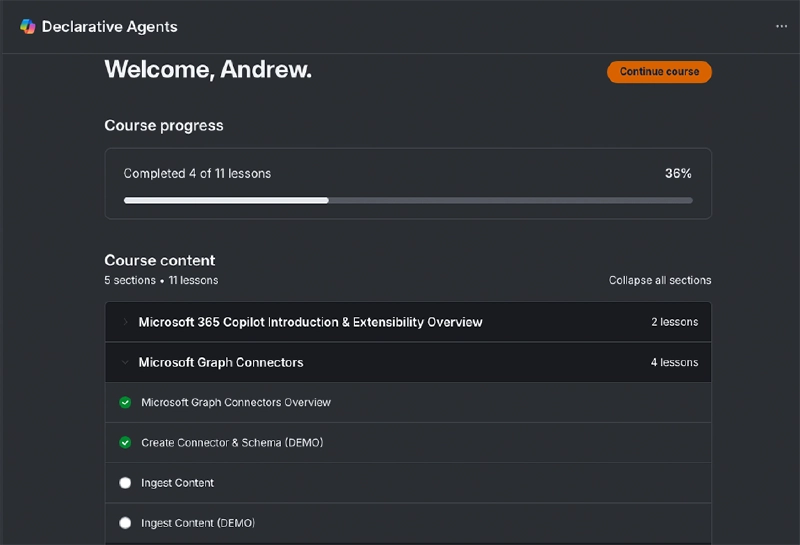Click the Copilot logo icon
The height and width of the screenshot is (545, 800).
coord(27,27)
